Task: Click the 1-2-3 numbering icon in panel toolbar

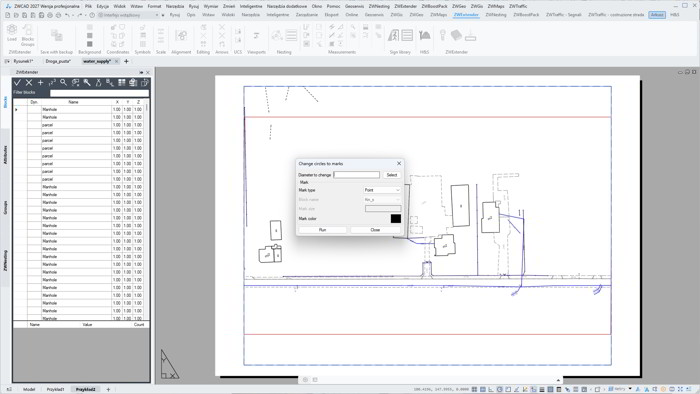Action: pos(52,83)
